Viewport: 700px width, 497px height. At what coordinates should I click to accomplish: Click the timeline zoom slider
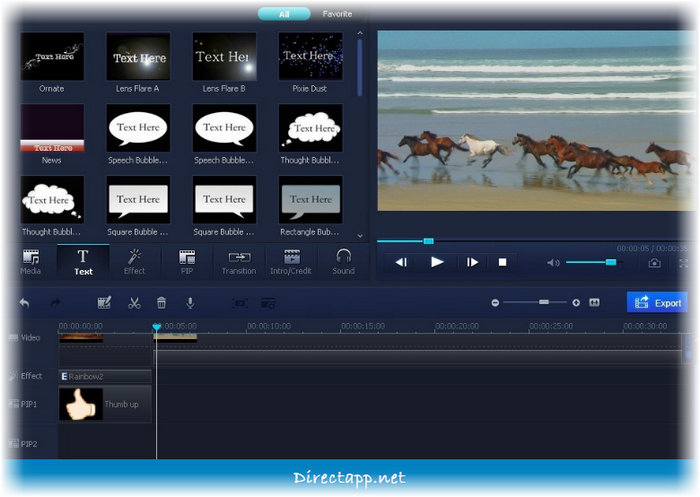[544, 302]
